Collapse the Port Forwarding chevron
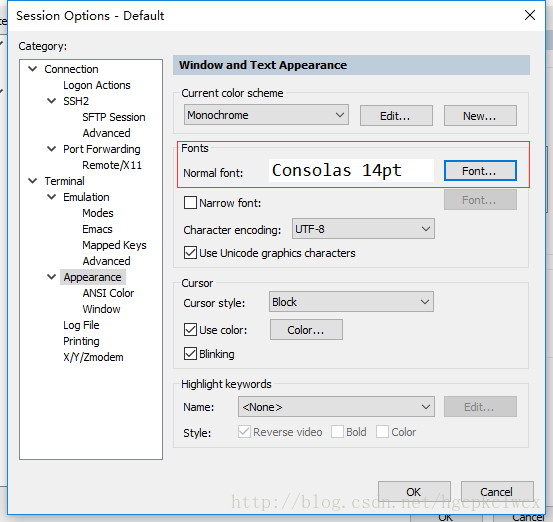This screenshot has width=553, height=522. [x=51, y=149]
